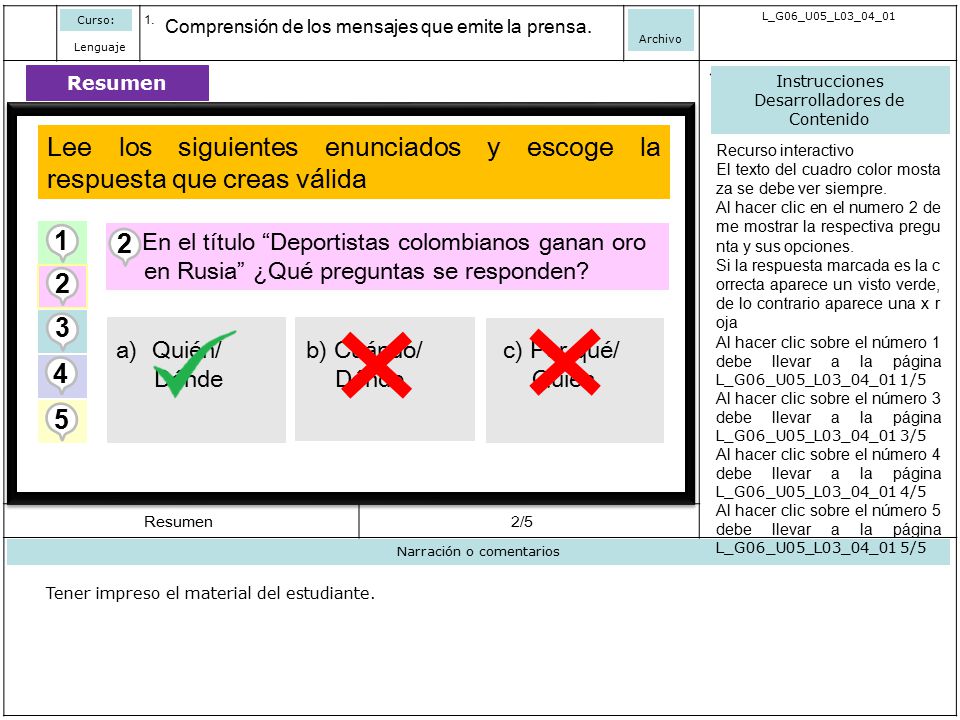Click the Archivo label cell

click(660, 29)
